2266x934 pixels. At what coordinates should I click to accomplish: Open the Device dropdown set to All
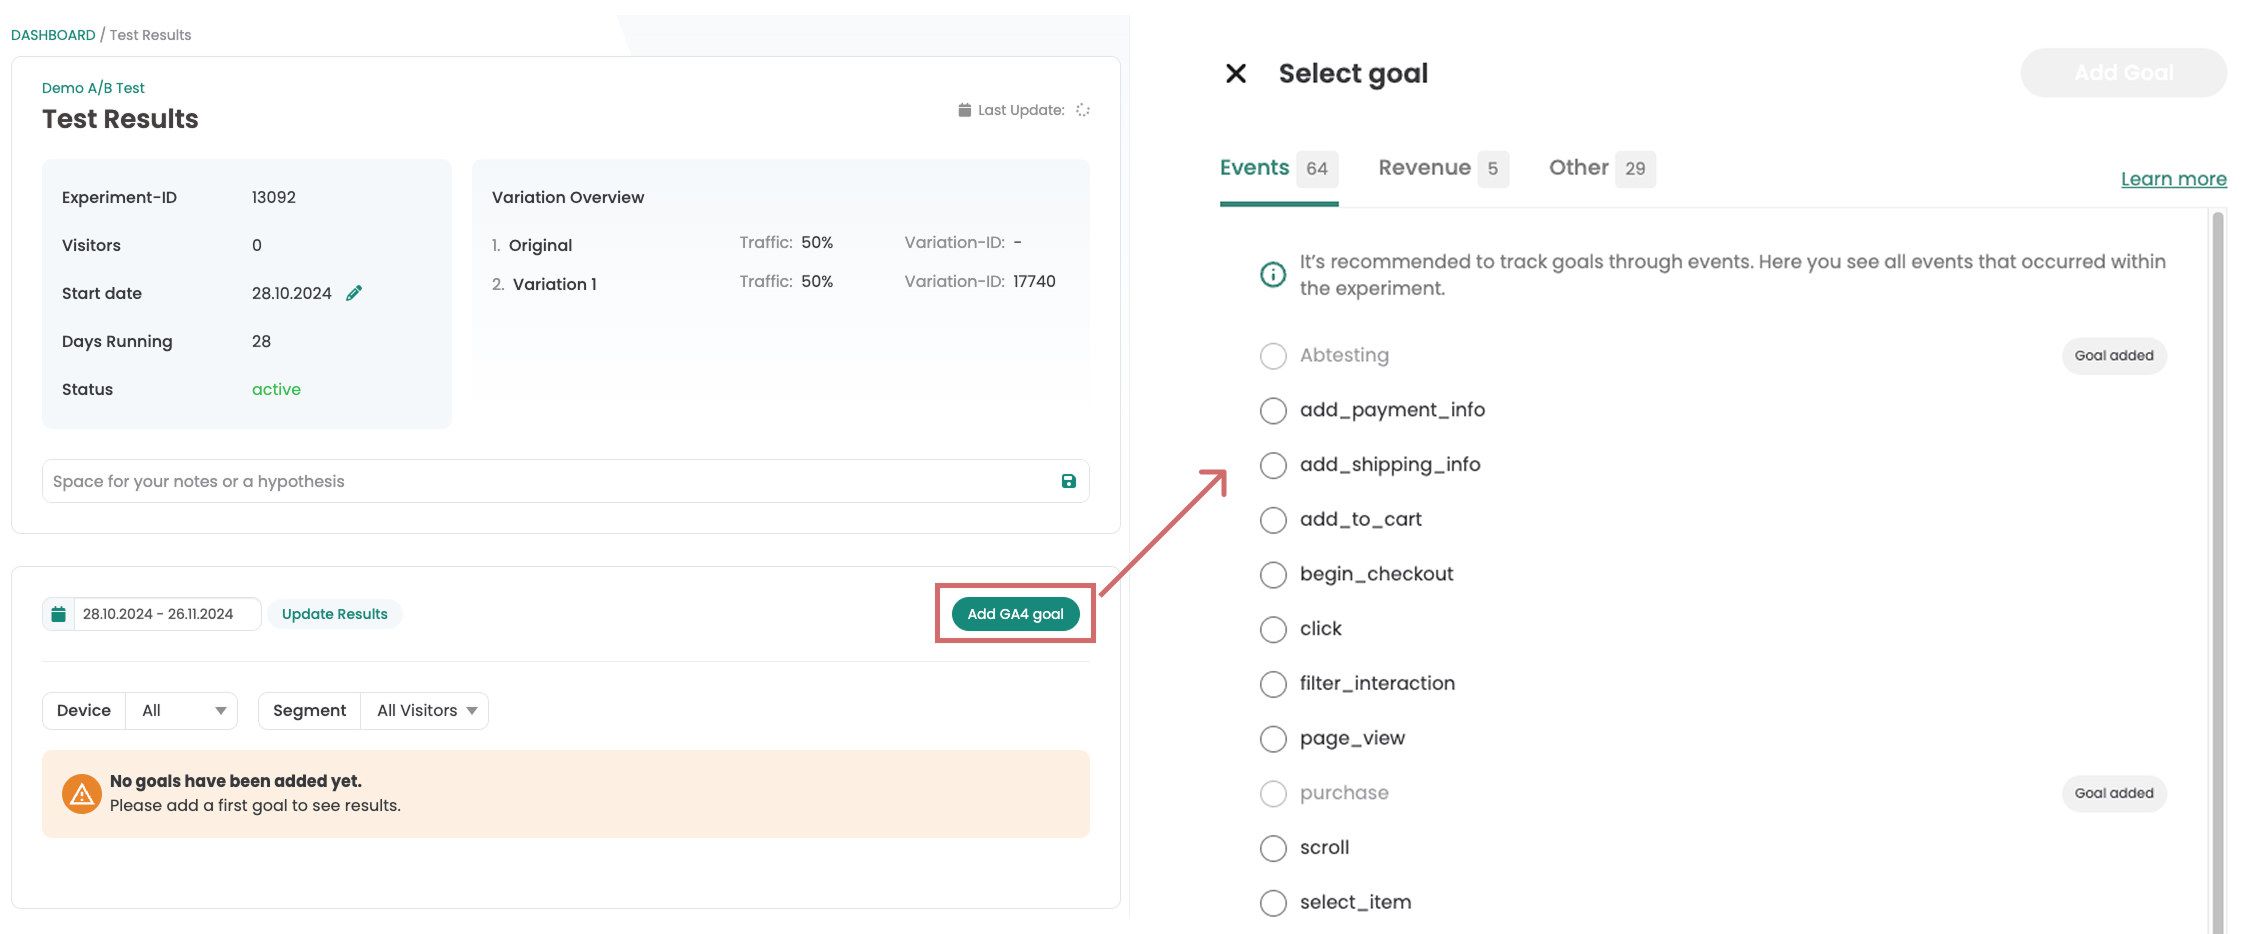point(182,711)
